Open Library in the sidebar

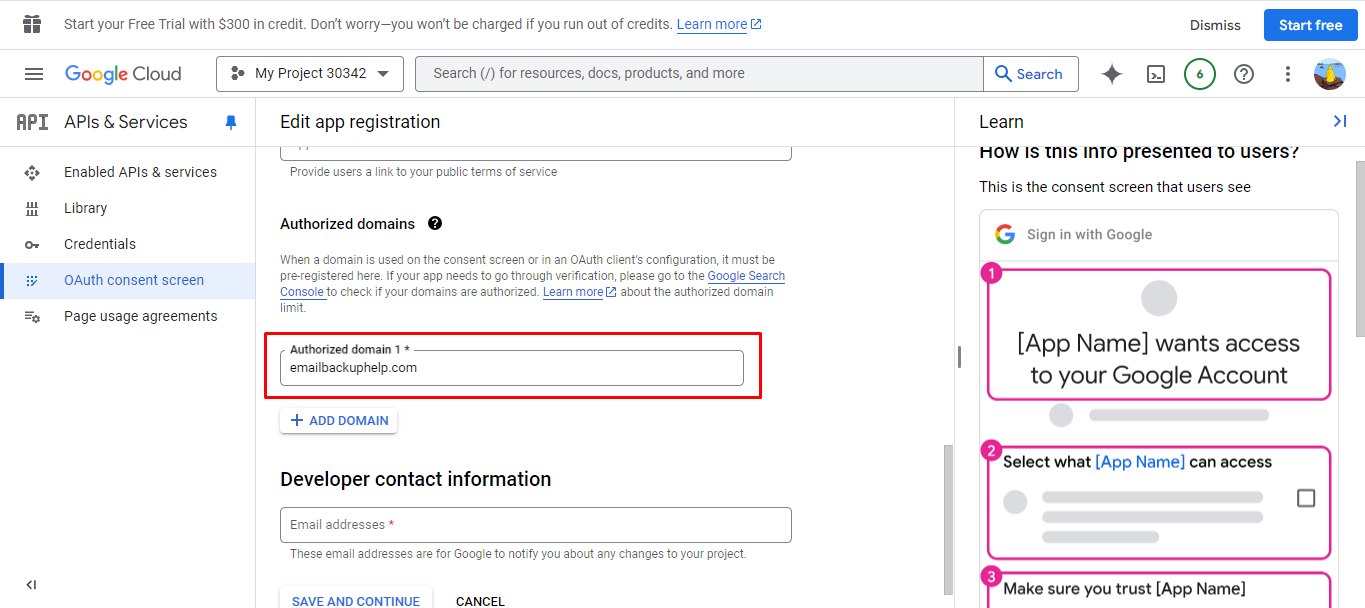(85, 208)
